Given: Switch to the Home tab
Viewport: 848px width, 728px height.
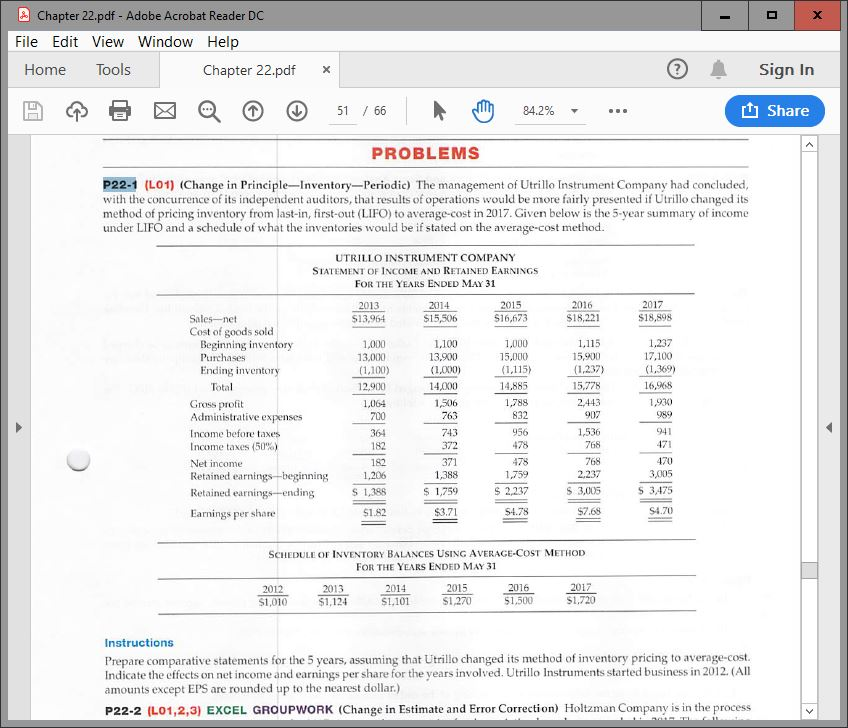Looking at the screenshot, I should point(45,70).
